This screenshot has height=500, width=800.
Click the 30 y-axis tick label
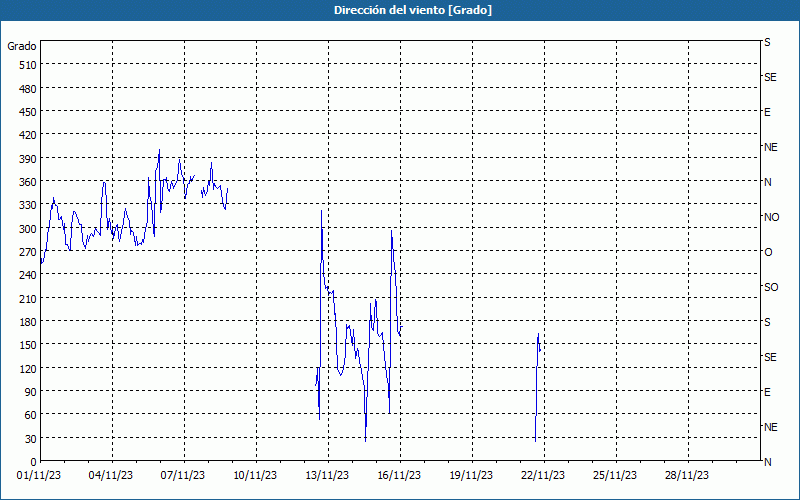click(x=31, y=439)
